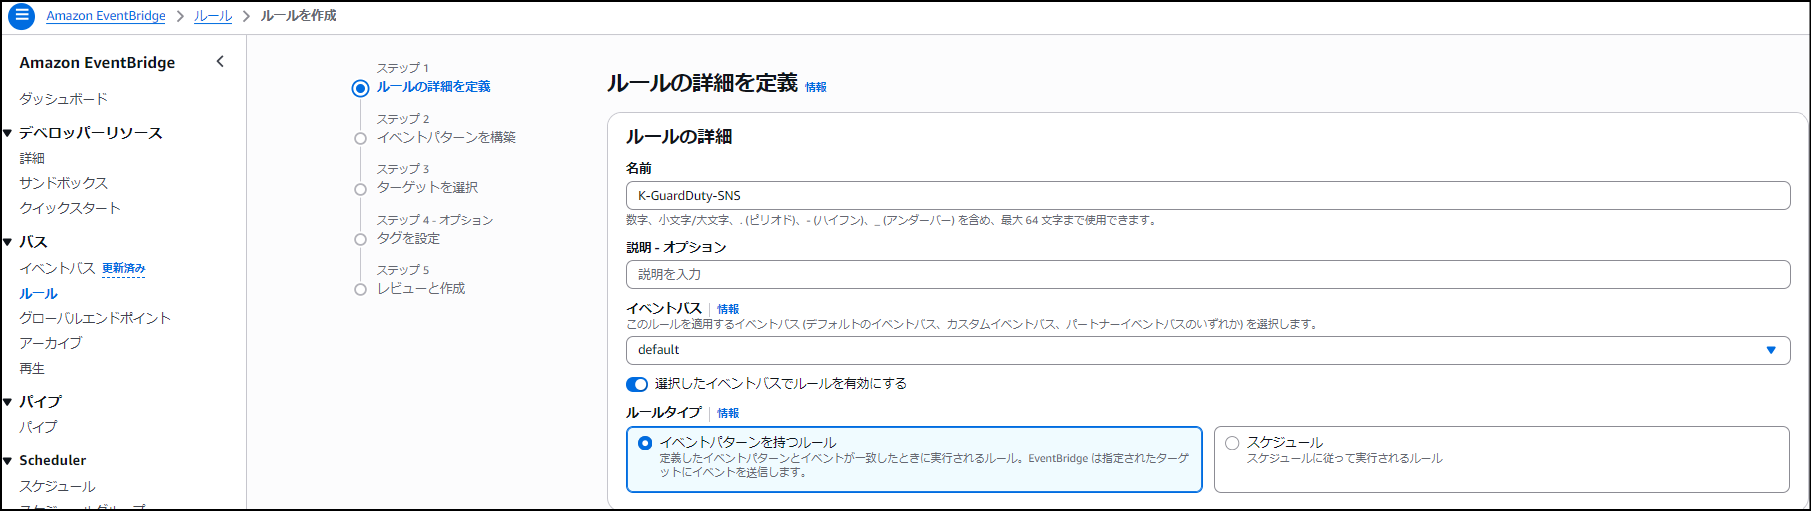Image resolution: width=1811 pixels, height=511 pixels.
Task: Collapse the デベロッパーリソース section
Action: pyautogui.click(x=8, y=133)
